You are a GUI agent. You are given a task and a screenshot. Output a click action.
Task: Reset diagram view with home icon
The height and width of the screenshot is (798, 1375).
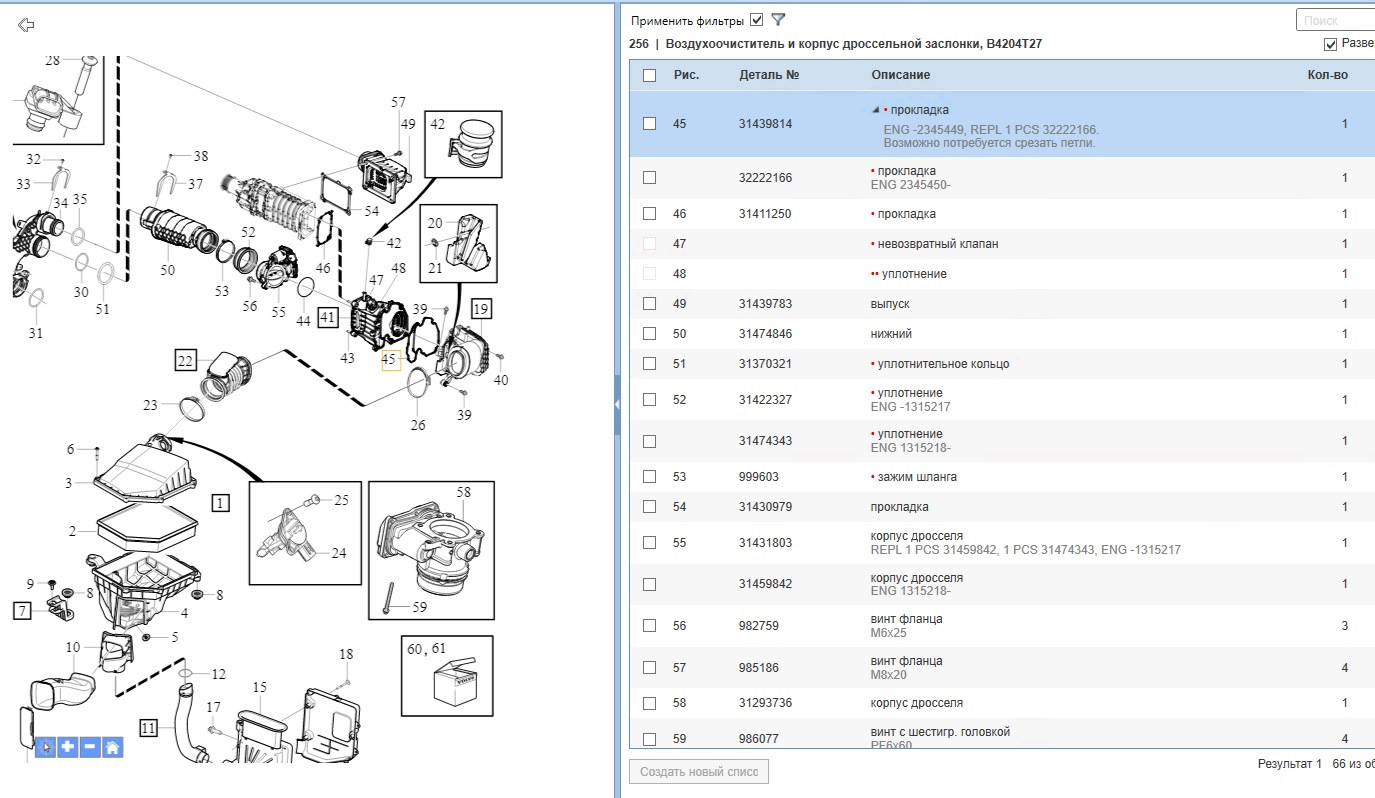pos(112,746)
